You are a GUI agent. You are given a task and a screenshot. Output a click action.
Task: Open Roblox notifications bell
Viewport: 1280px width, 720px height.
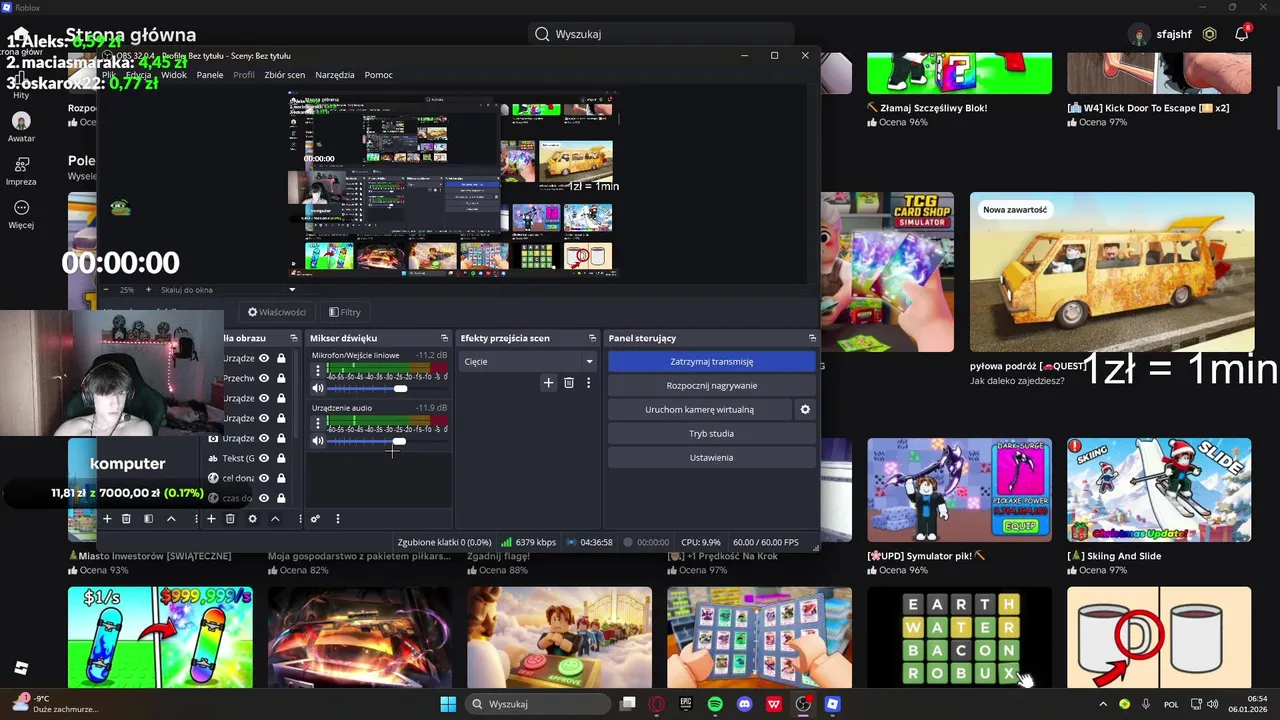click(x=1241, y=34)
